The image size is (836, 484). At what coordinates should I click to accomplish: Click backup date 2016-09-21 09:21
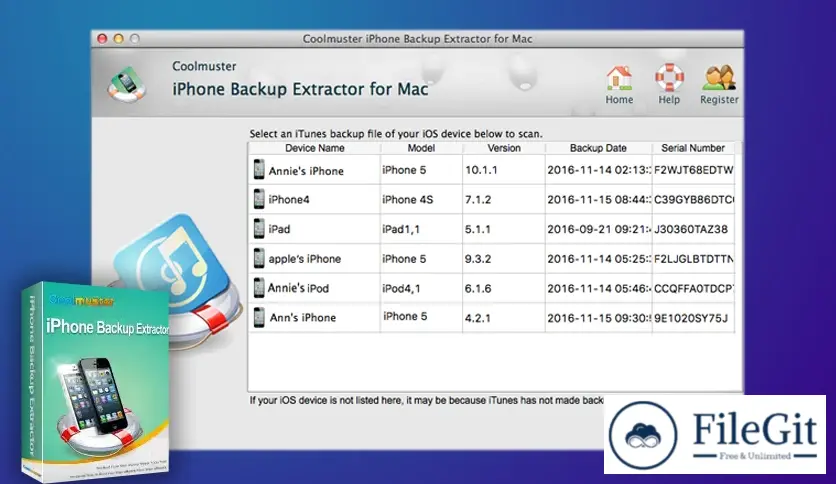click(599, 229)
